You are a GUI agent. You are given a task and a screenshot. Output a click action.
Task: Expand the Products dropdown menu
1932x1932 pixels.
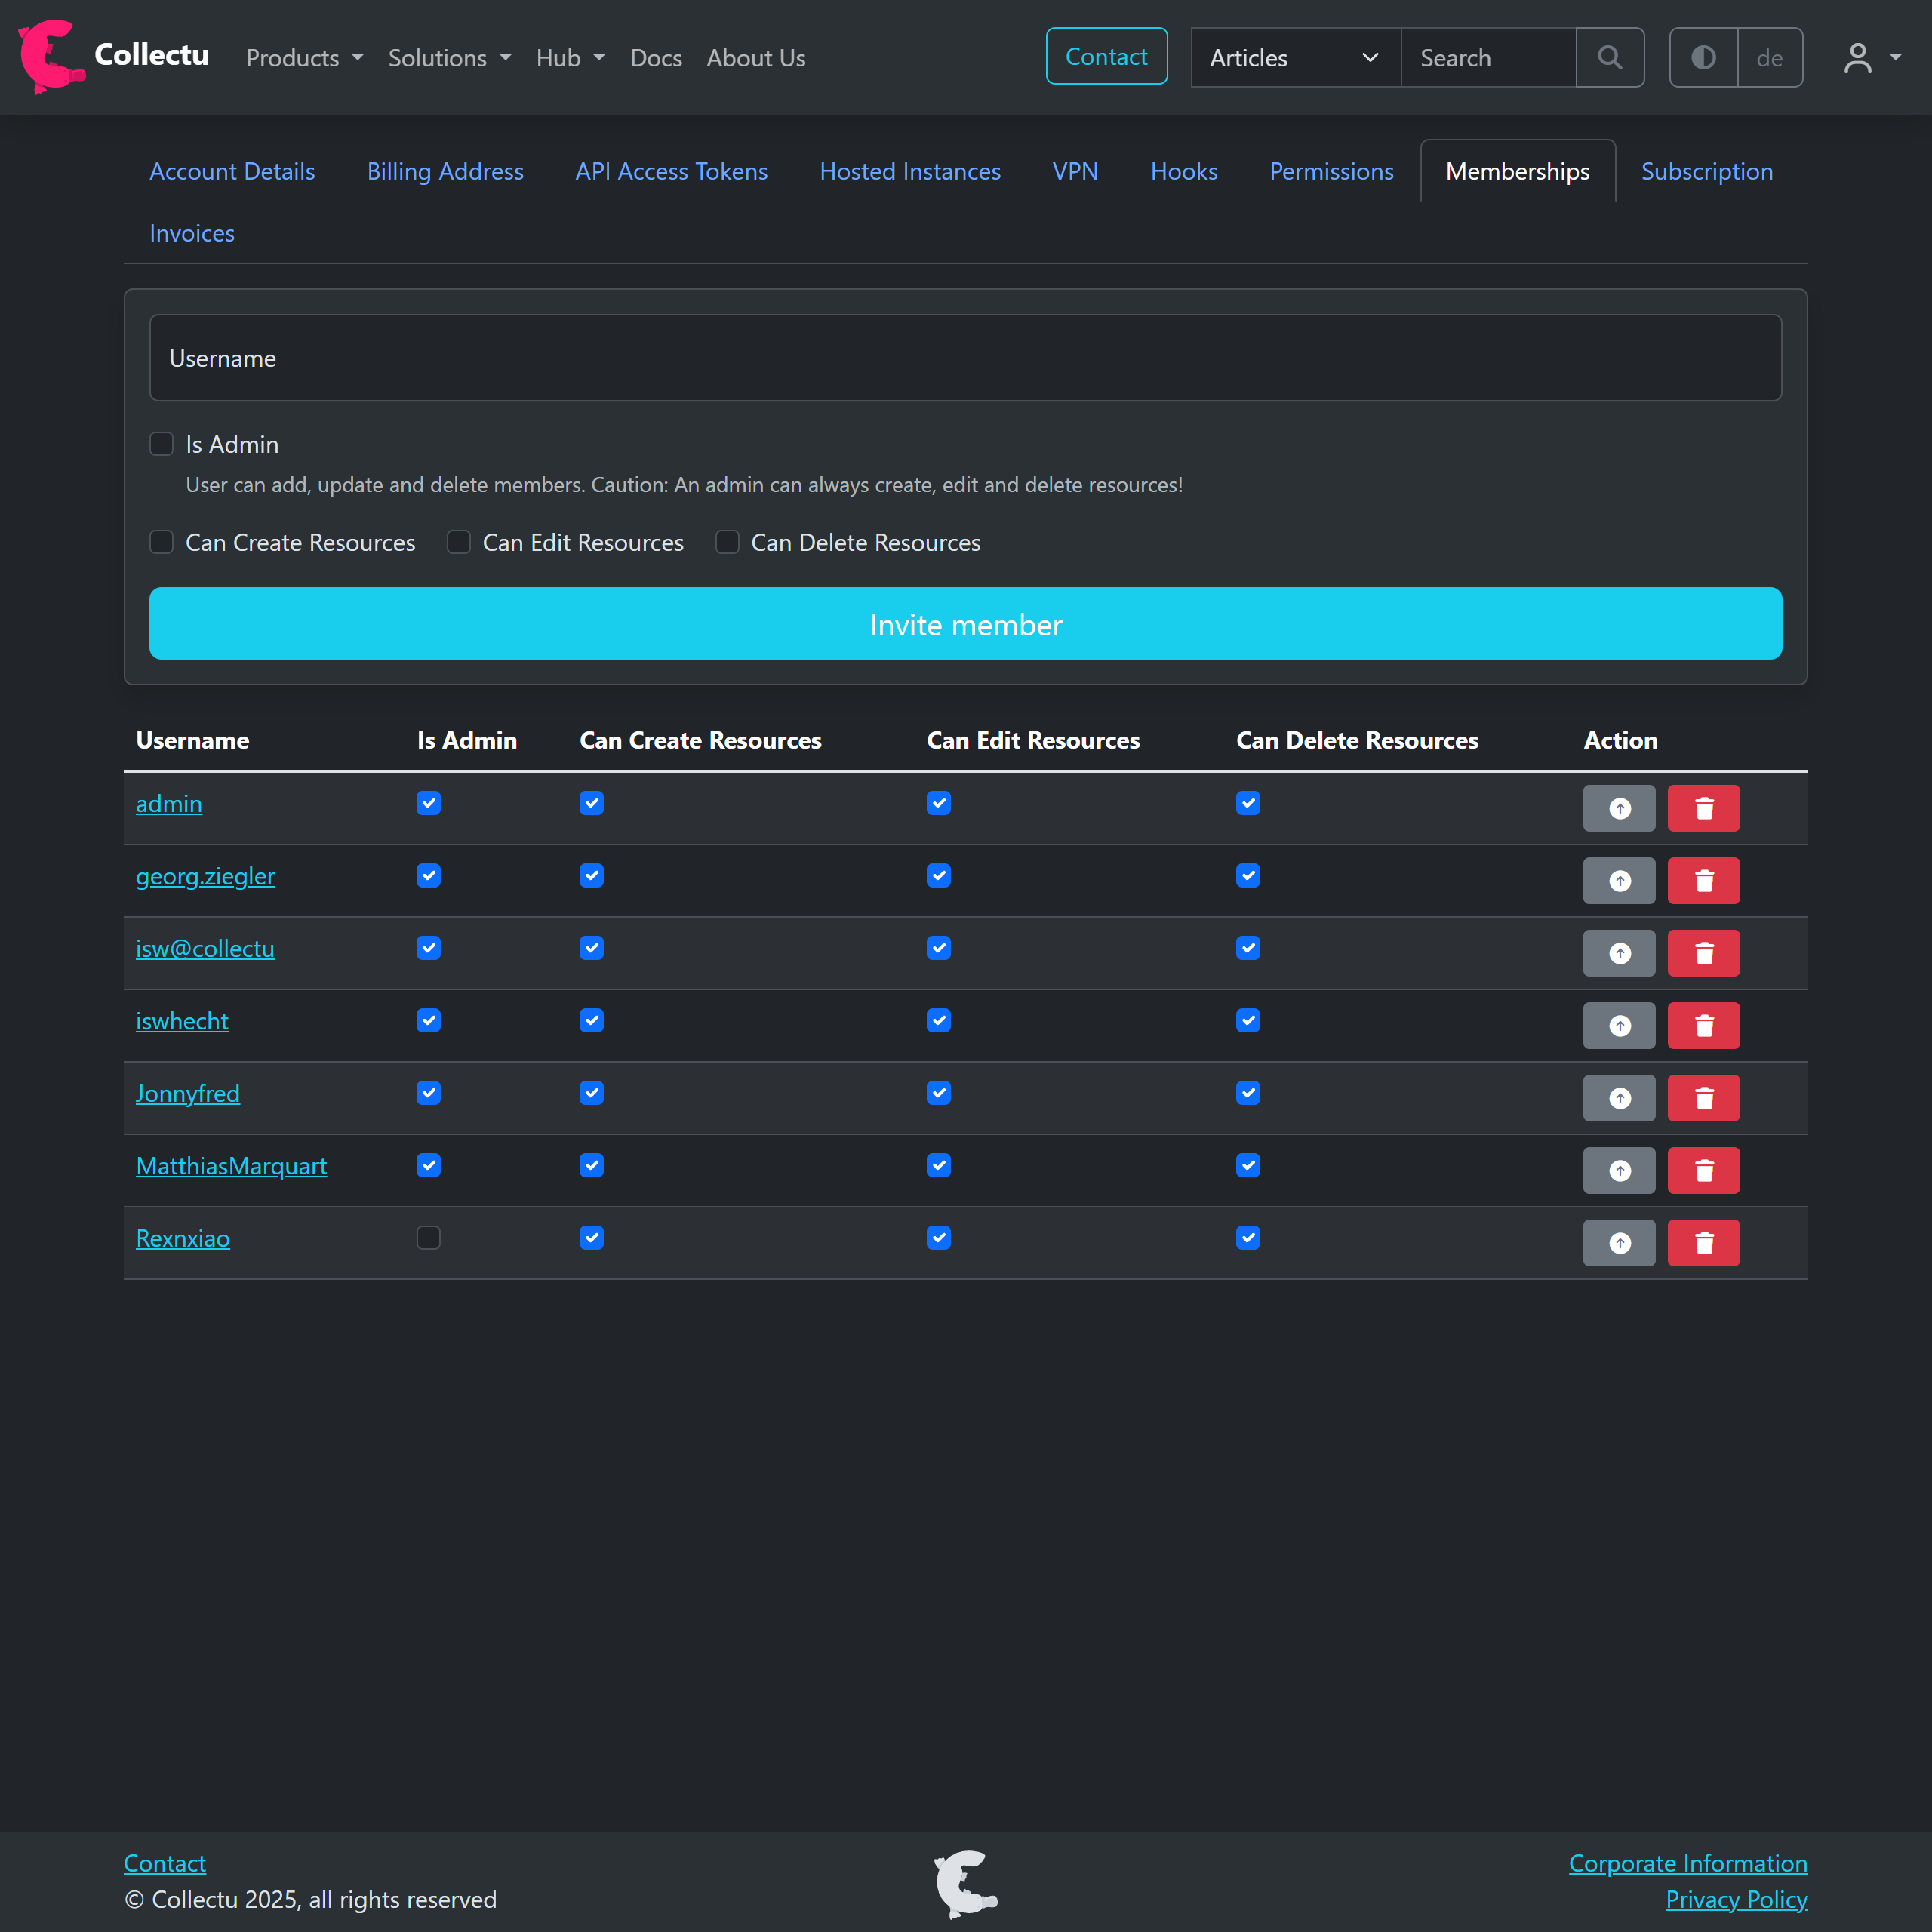tap(304, 58)
